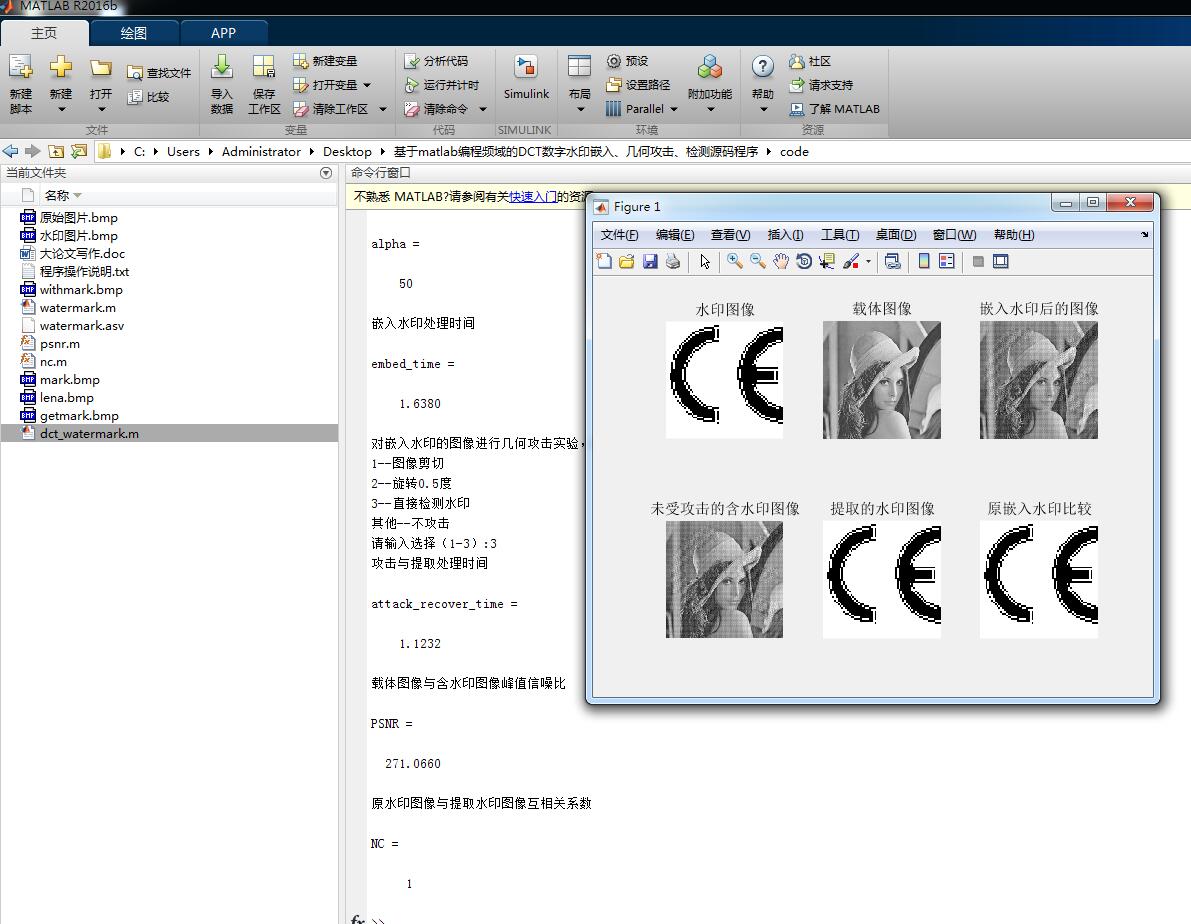Click the 快速入门 (Getting Started) link
1191x924 pixels.
pos(532,197)
